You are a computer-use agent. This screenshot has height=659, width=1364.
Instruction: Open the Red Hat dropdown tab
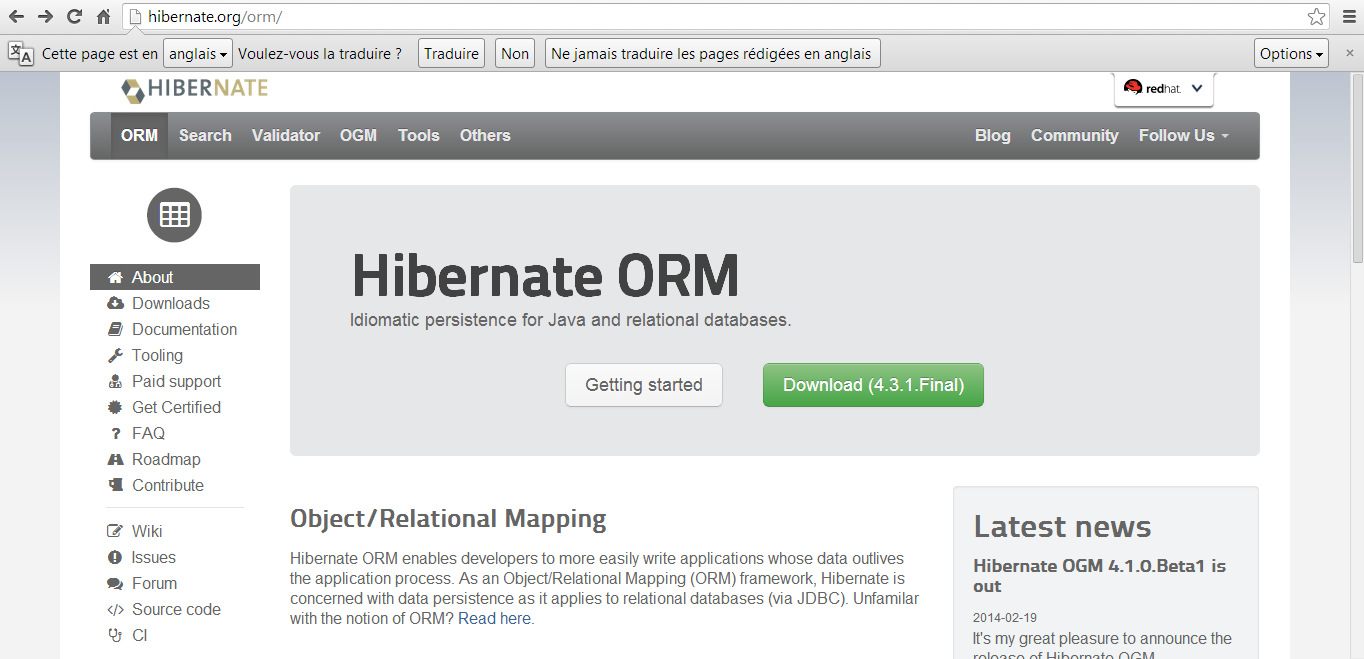[x=1164, y=88]
